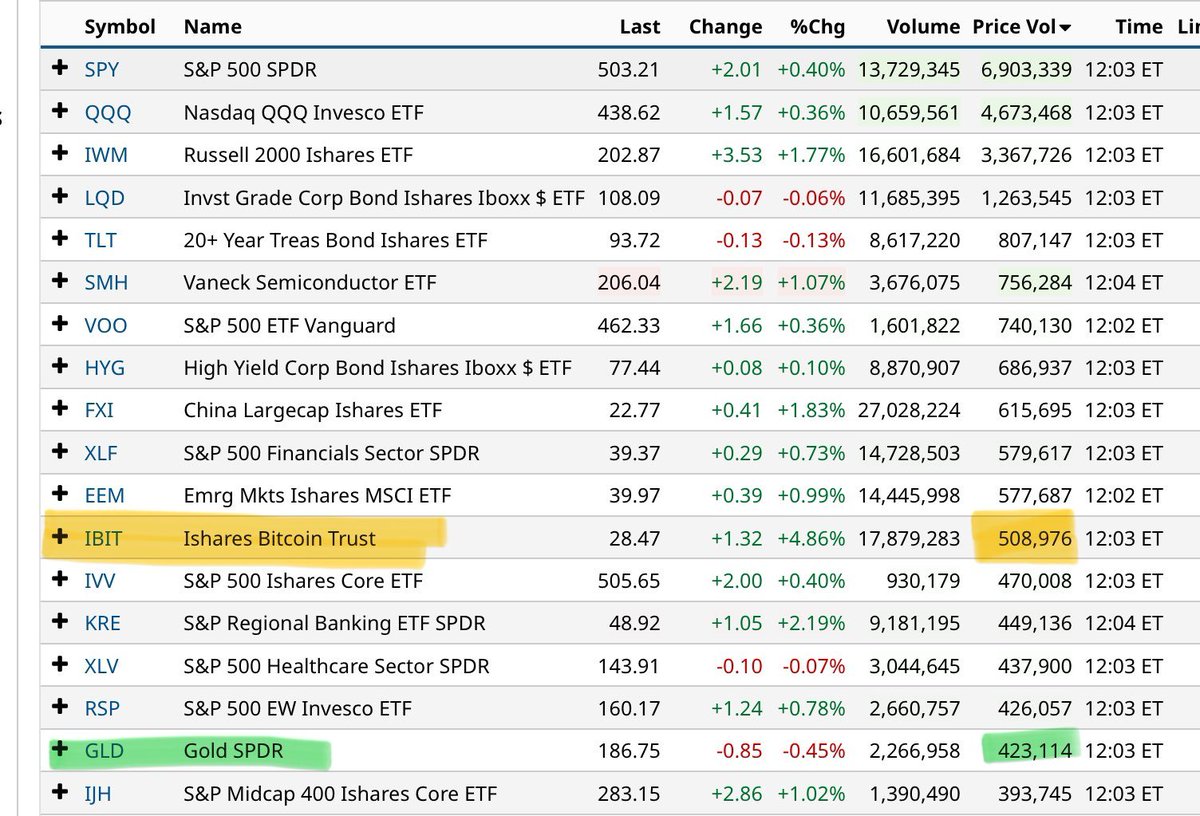Expand the SPY row plus icon
This screenshot has height=816, width=1200.
60,68
